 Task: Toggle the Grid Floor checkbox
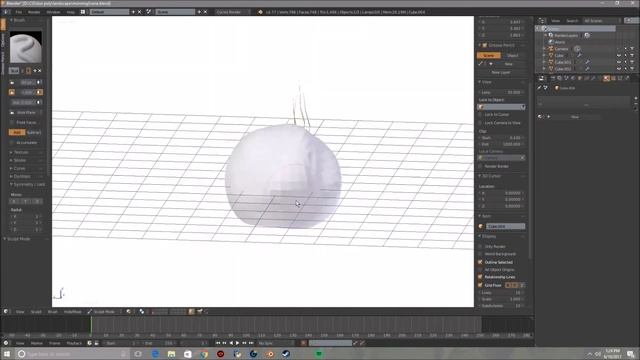pyautogui.click(x=480, y=285)
